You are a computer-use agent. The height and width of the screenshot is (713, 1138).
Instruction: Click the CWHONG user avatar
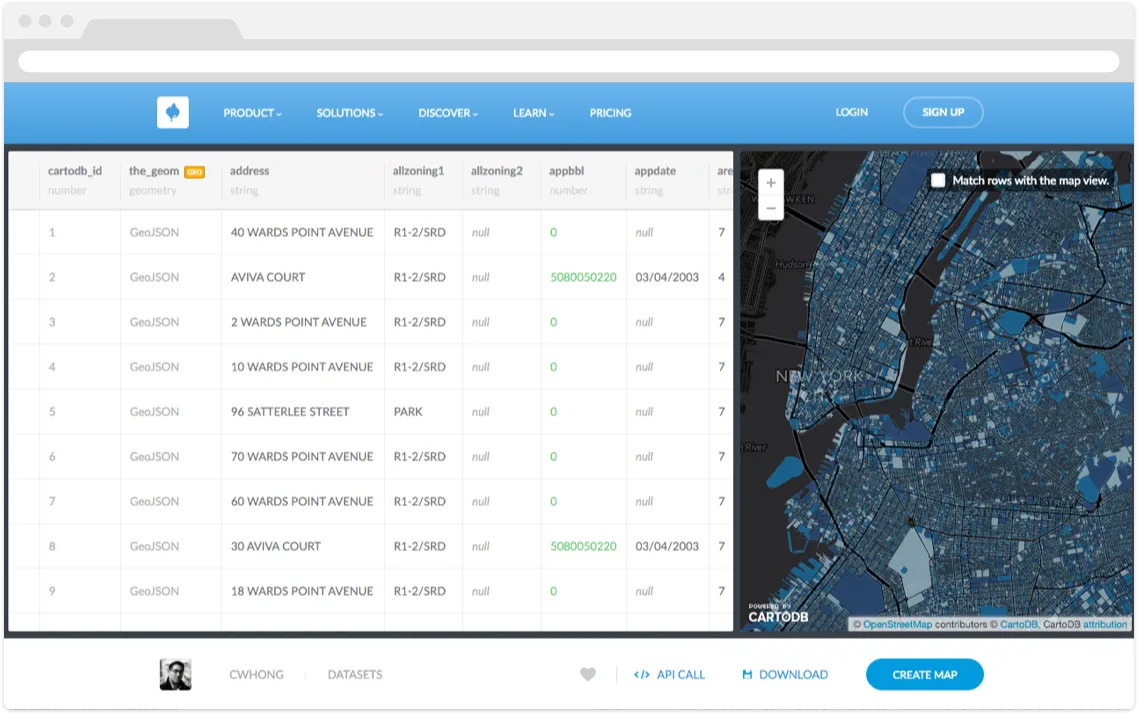(x=176, y=675)
